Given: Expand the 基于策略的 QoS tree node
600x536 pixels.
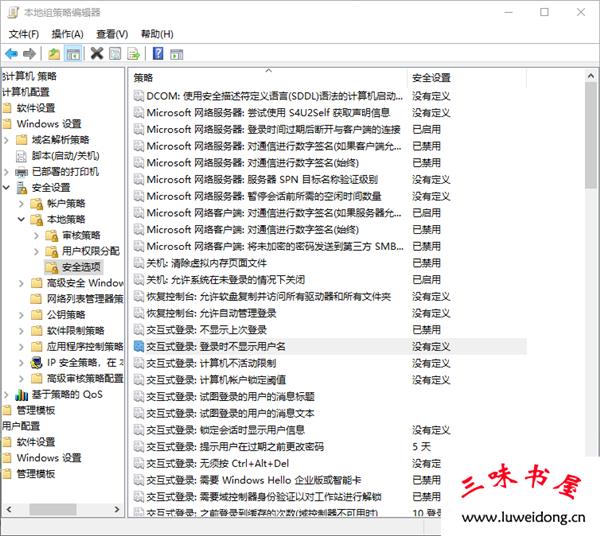Looking at the screenshot, I should coord(6,394).
